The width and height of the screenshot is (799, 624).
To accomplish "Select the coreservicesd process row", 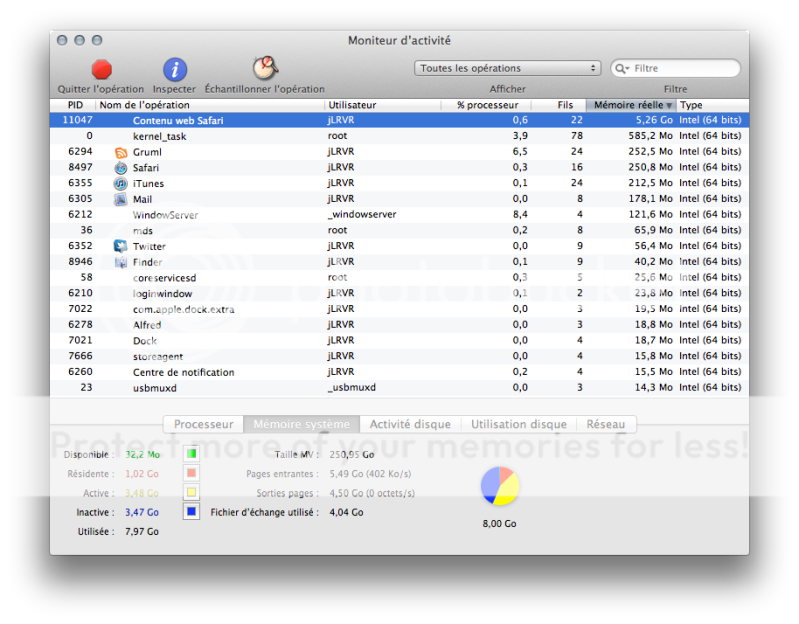I will 400,278.
